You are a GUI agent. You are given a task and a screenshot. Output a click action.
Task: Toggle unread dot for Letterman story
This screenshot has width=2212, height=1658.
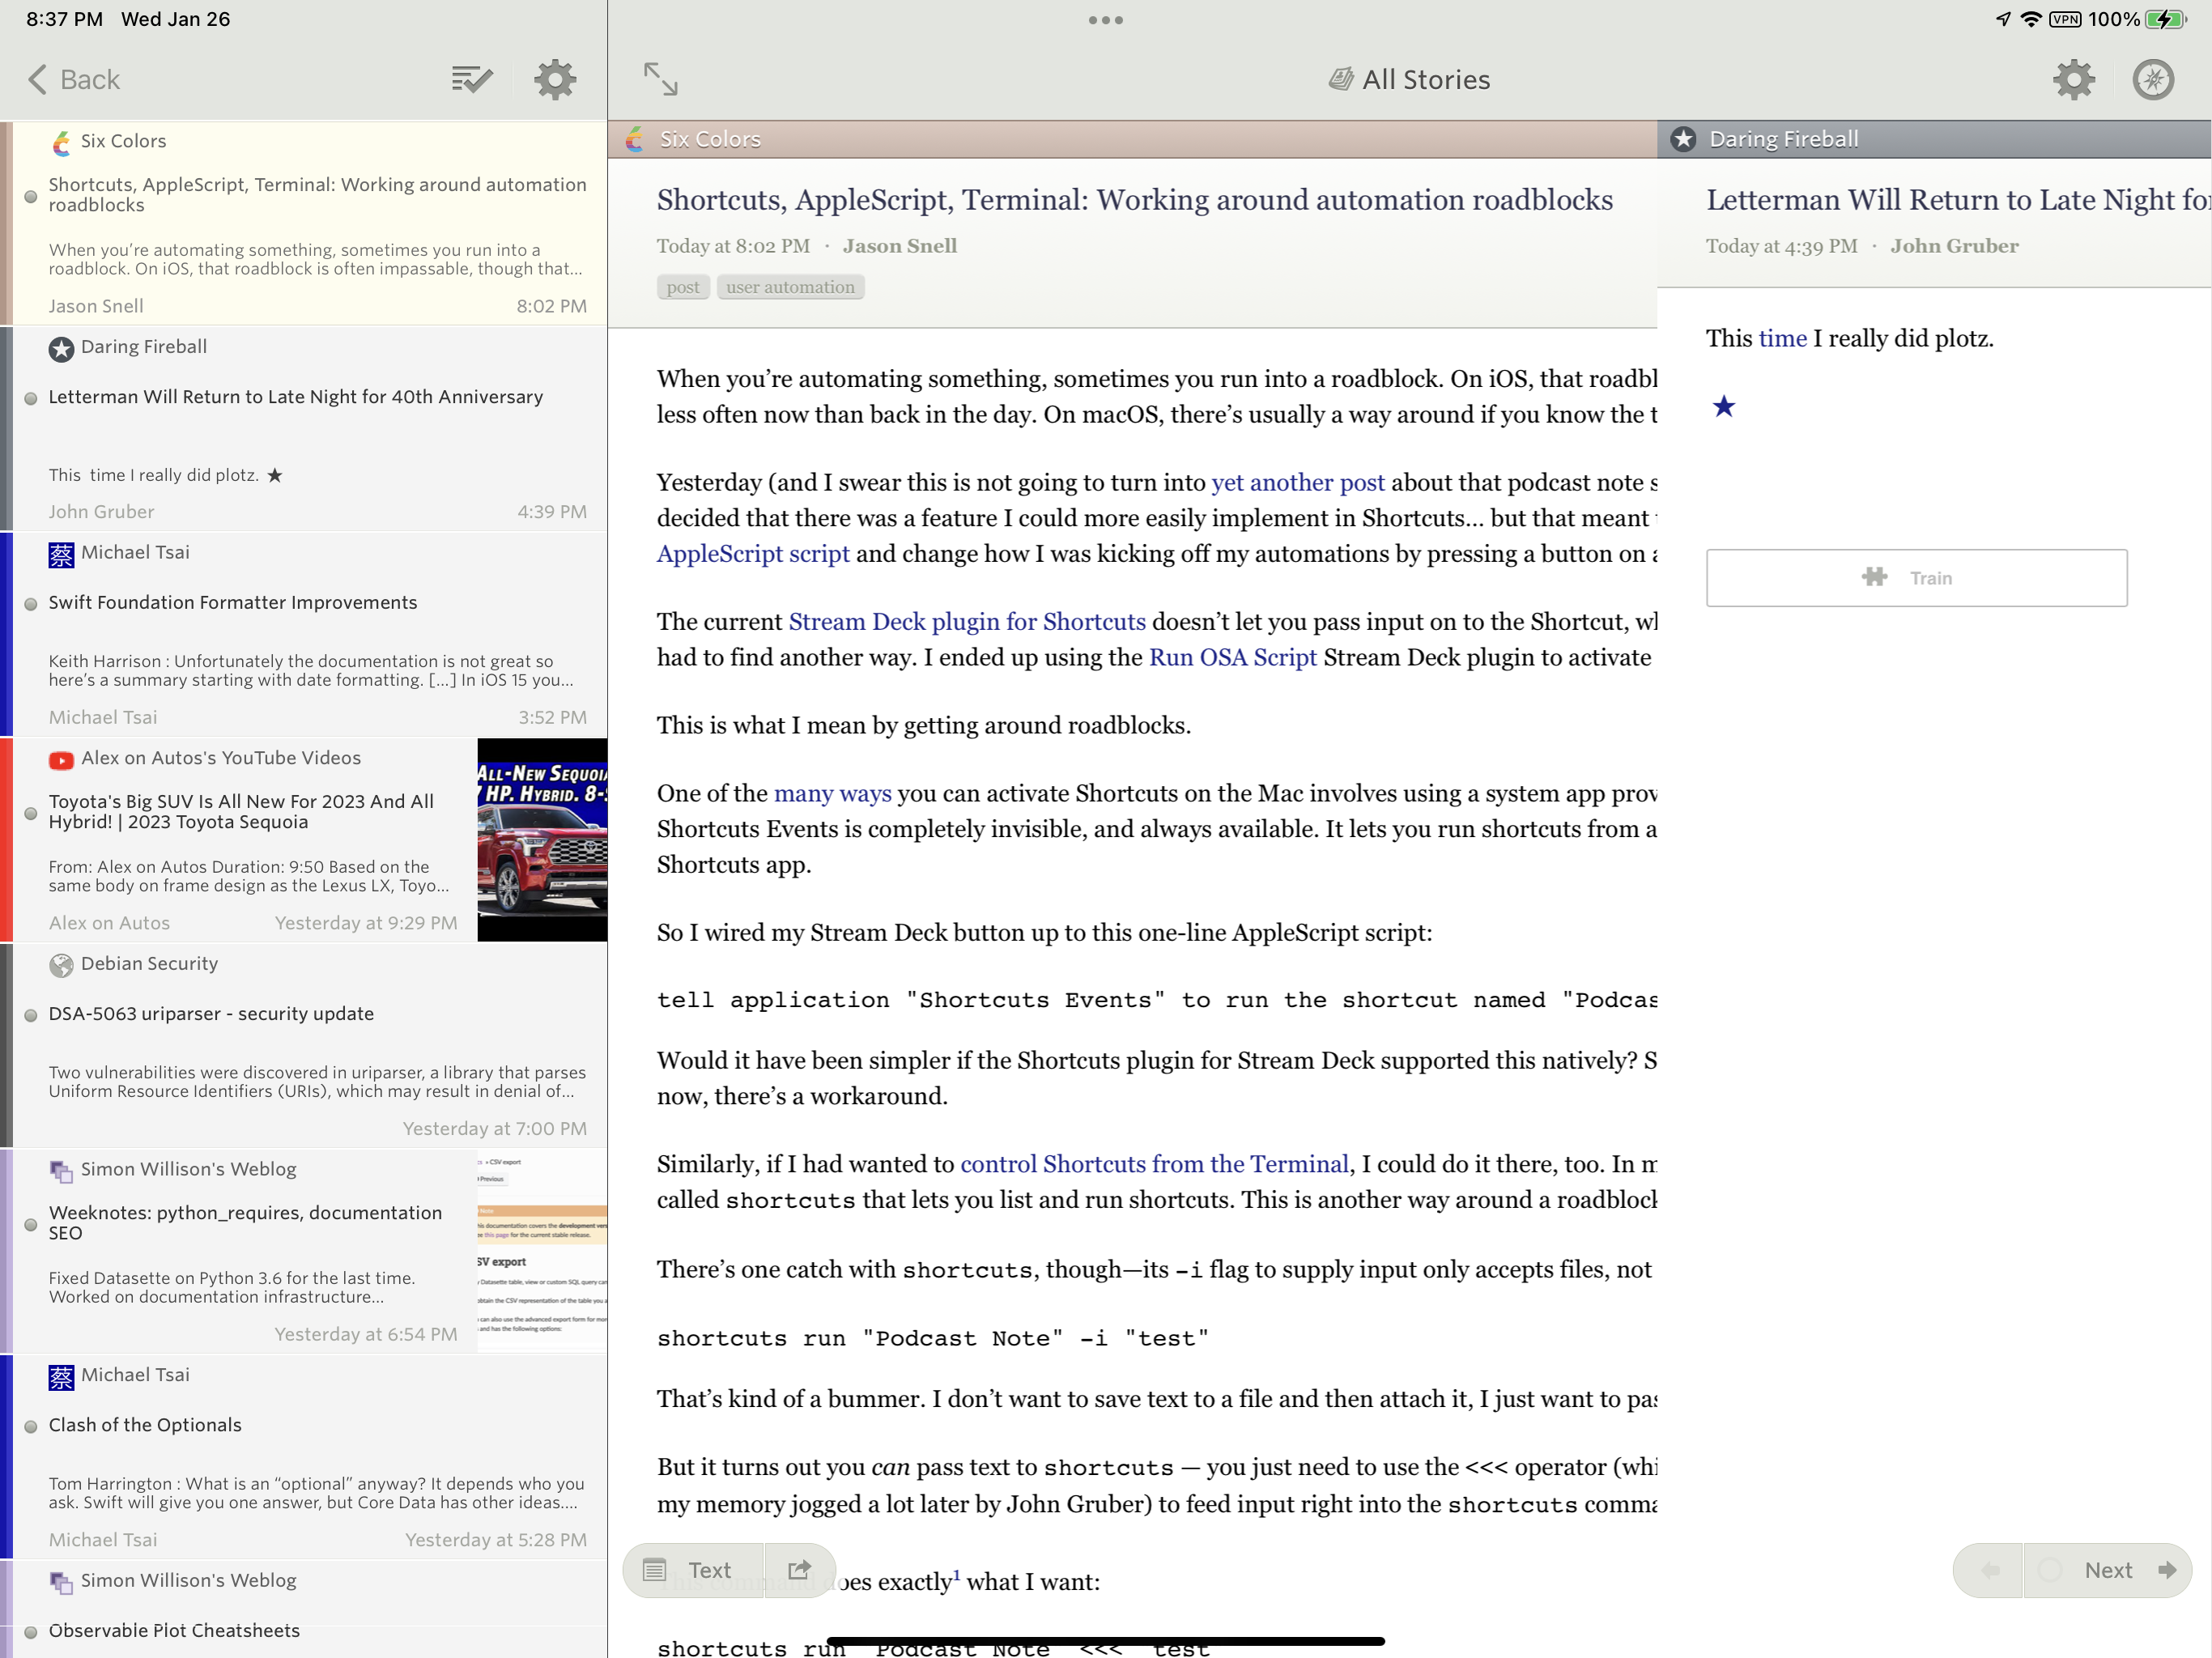(x=31, y=398)
